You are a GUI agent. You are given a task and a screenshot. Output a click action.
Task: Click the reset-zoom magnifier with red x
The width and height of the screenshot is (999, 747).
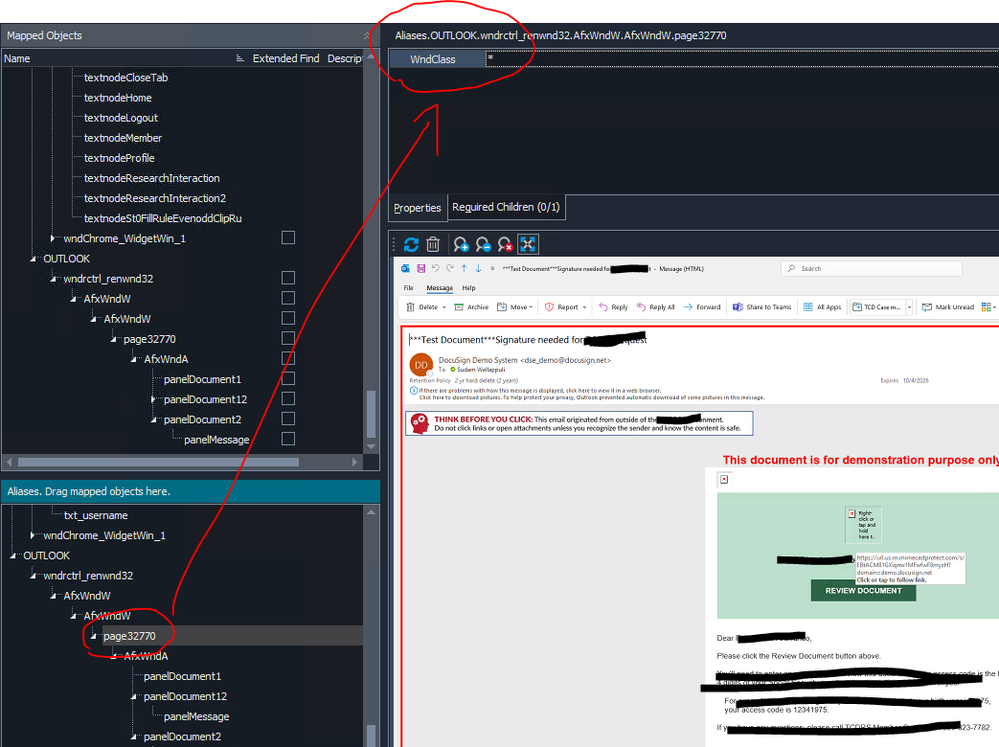[x=505, y=244]
